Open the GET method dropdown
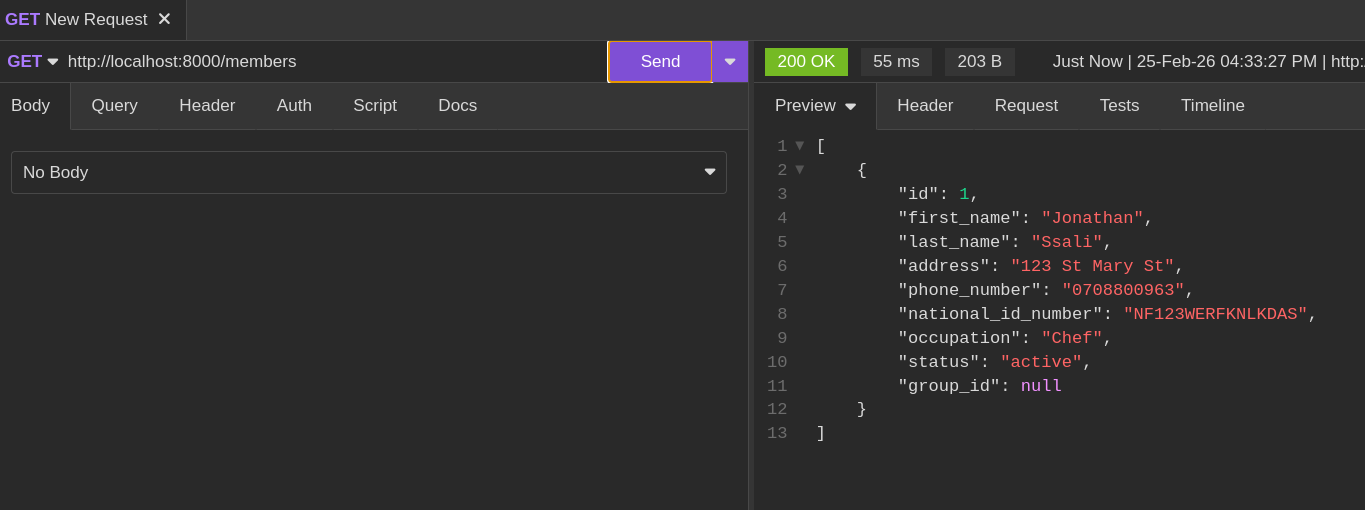Screen dimensions: 1365x510 (33, 62)
